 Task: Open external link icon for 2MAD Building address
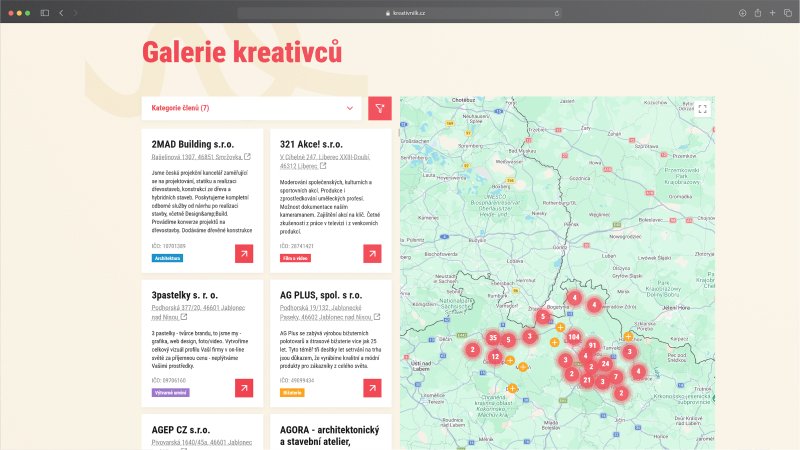point(247,157)
